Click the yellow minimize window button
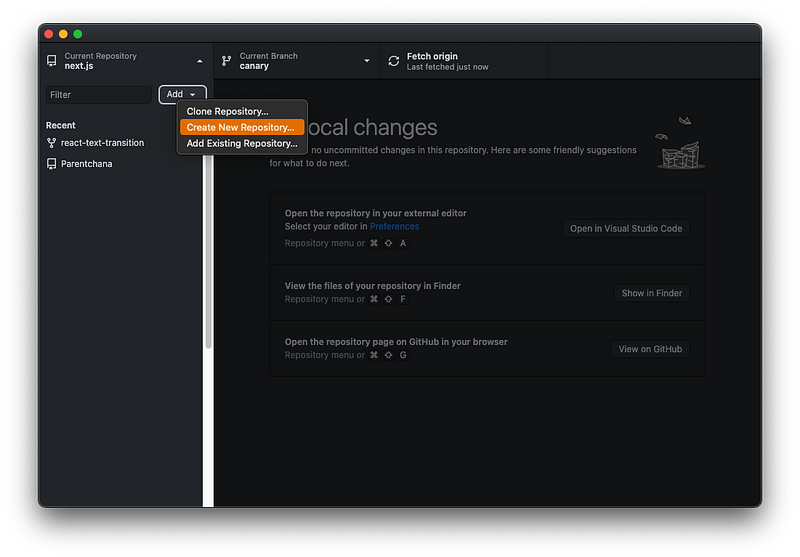Screen dimensions: 800x557 [x=63, y=34]
